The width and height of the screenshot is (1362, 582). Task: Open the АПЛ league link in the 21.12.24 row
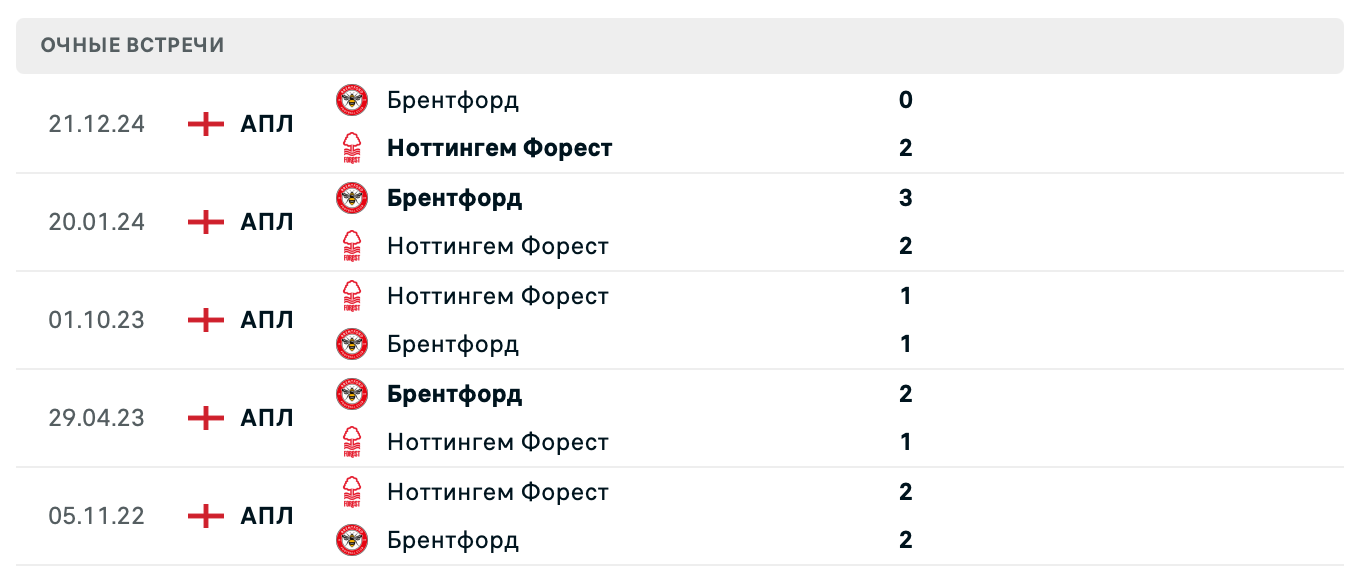tap(266, 123)
